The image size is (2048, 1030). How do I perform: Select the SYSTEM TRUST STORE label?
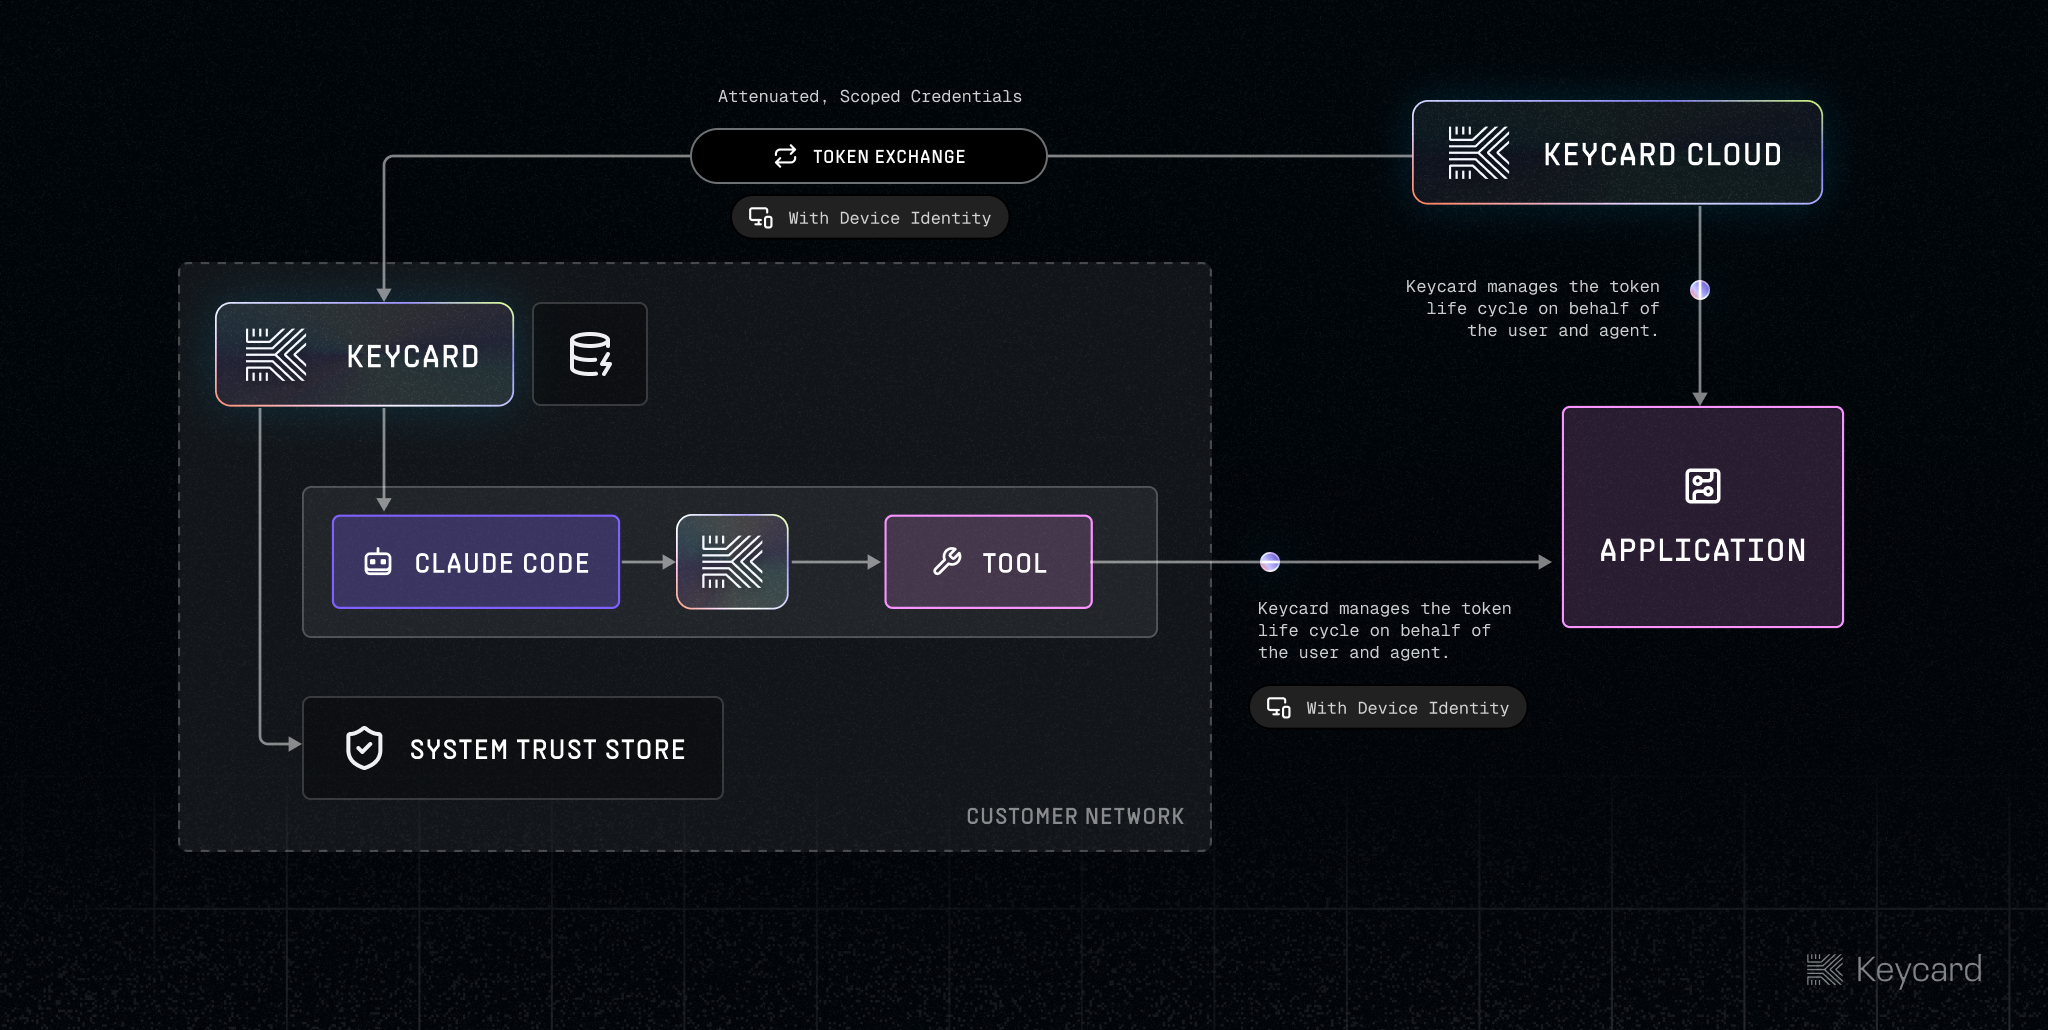(547, 749)
